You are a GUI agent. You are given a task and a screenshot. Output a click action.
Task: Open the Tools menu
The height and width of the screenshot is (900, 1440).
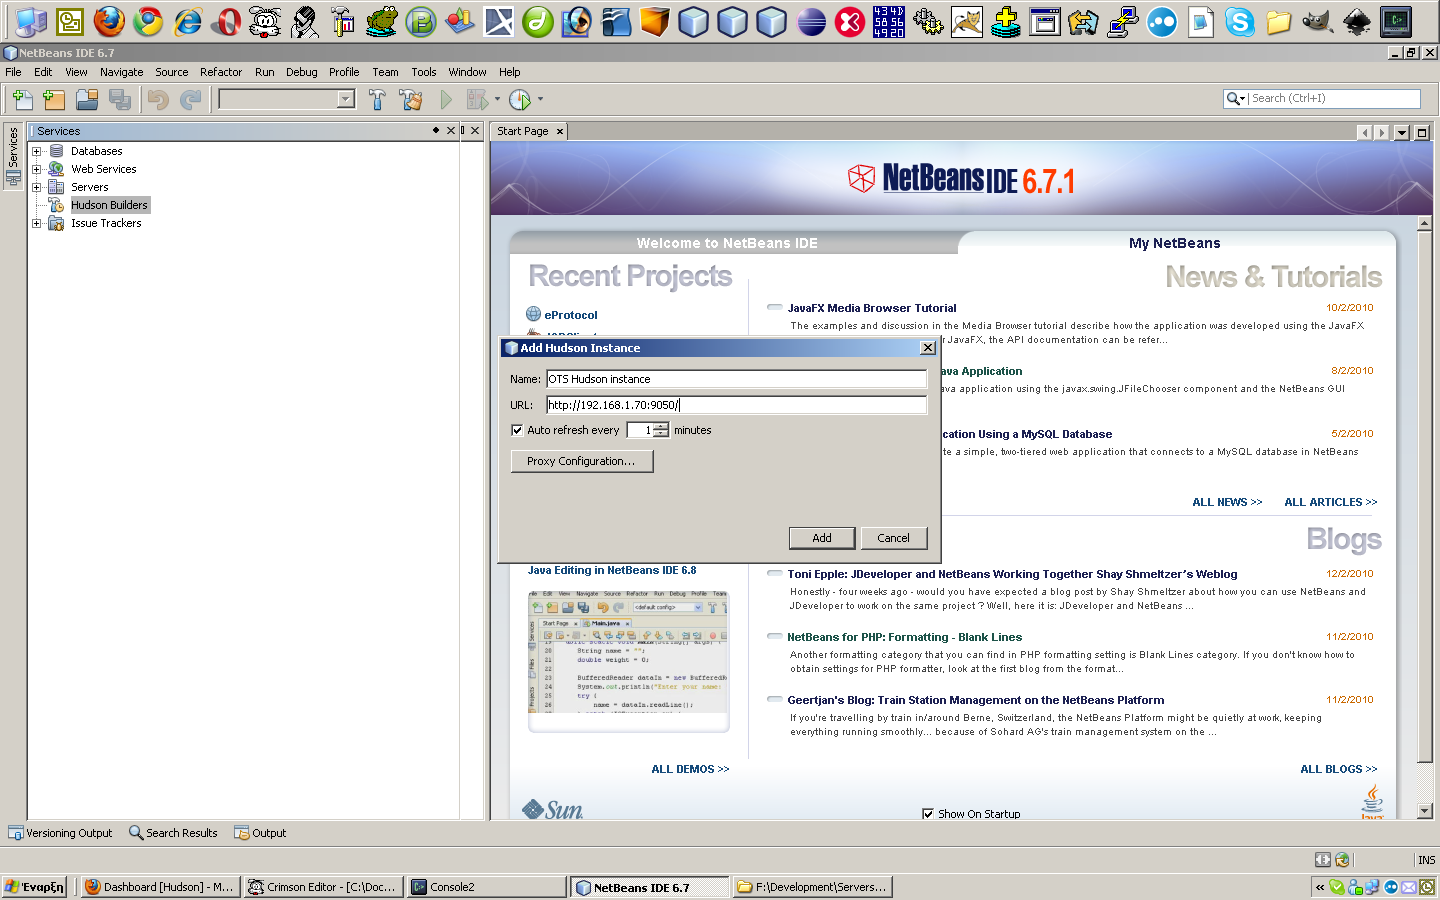[x=424, y=72]
